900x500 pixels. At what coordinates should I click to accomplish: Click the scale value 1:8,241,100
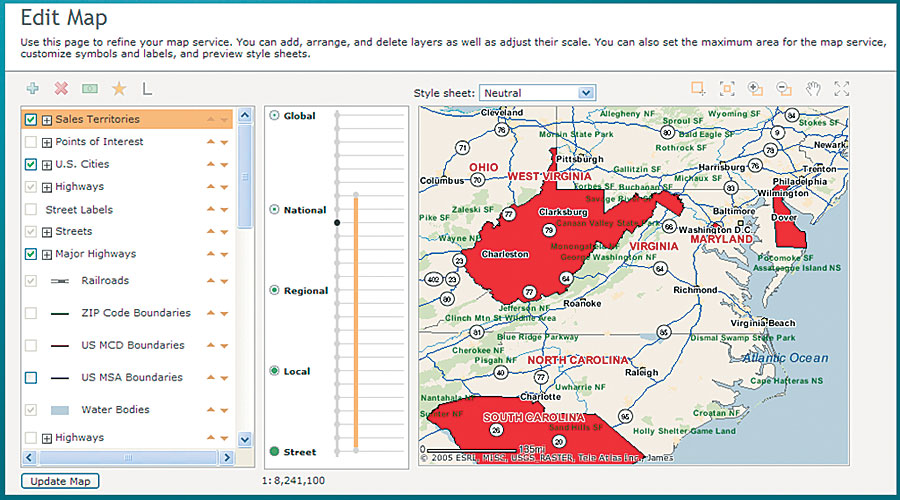tap(293, 480)
